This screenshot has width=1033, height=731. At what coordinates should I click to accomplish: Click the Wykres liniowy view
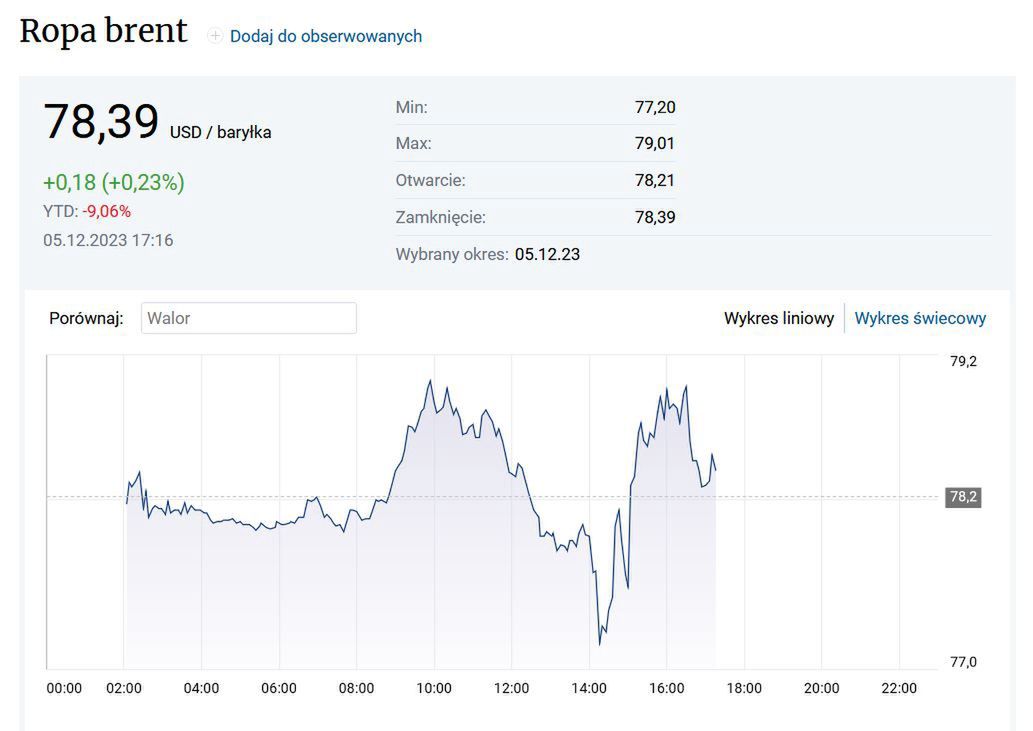779,318
